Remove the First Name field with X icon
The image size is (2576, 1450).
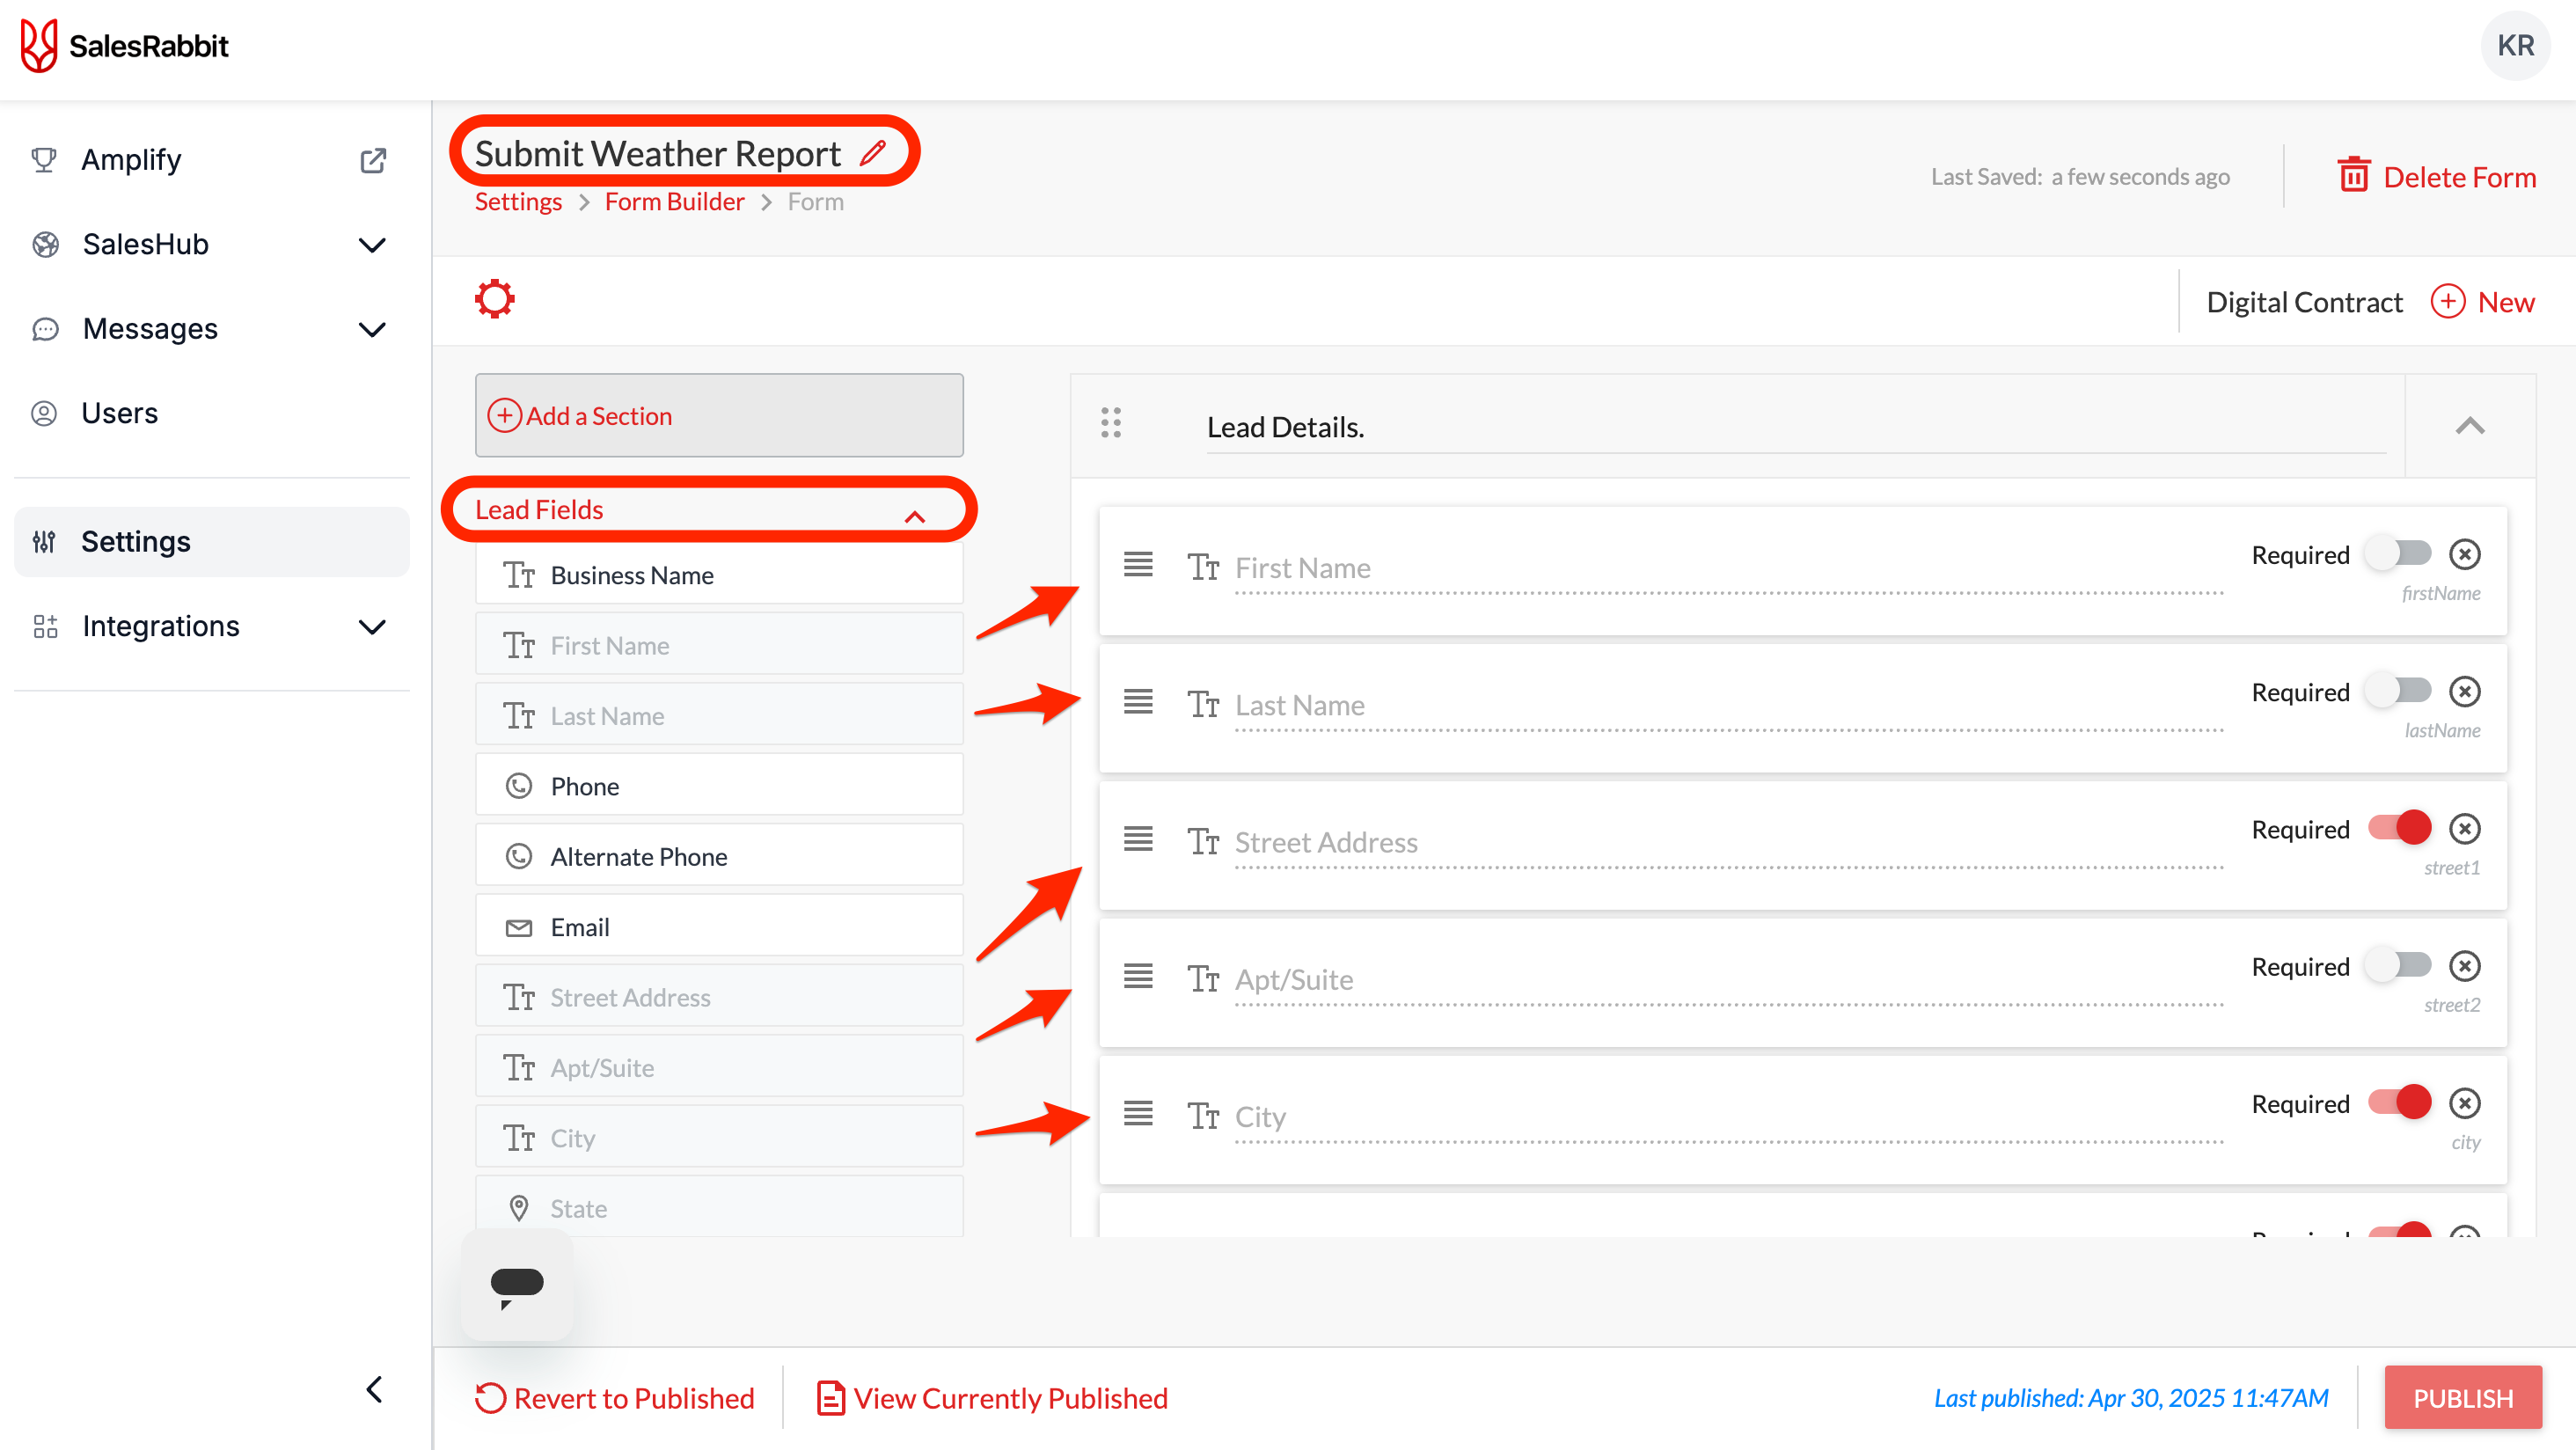coord(2464,554)
